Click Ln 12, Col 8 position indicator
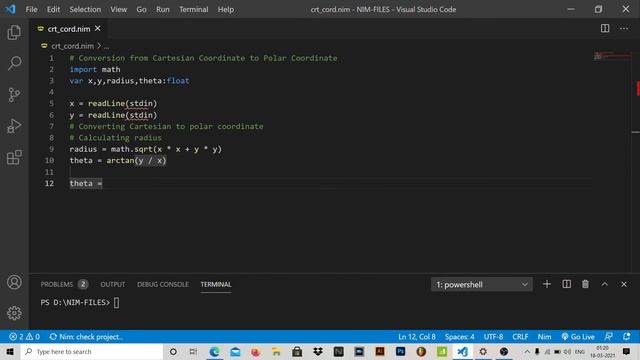 pyautogui.click(x=417, y=337)
